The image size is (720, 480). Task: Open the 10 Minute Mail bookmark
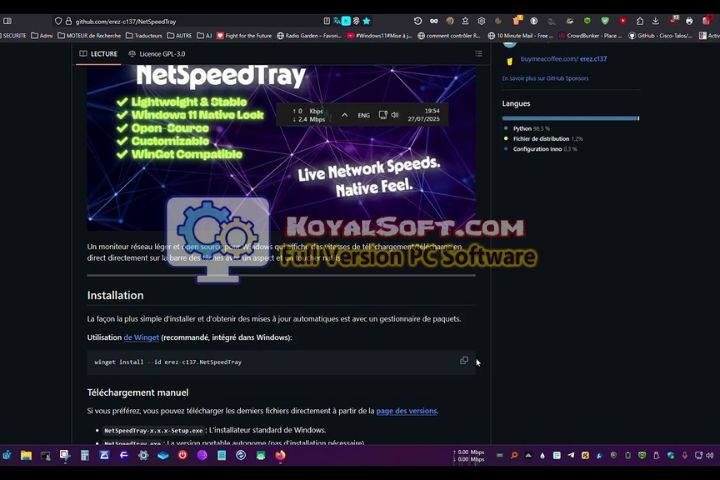(521, 35)
